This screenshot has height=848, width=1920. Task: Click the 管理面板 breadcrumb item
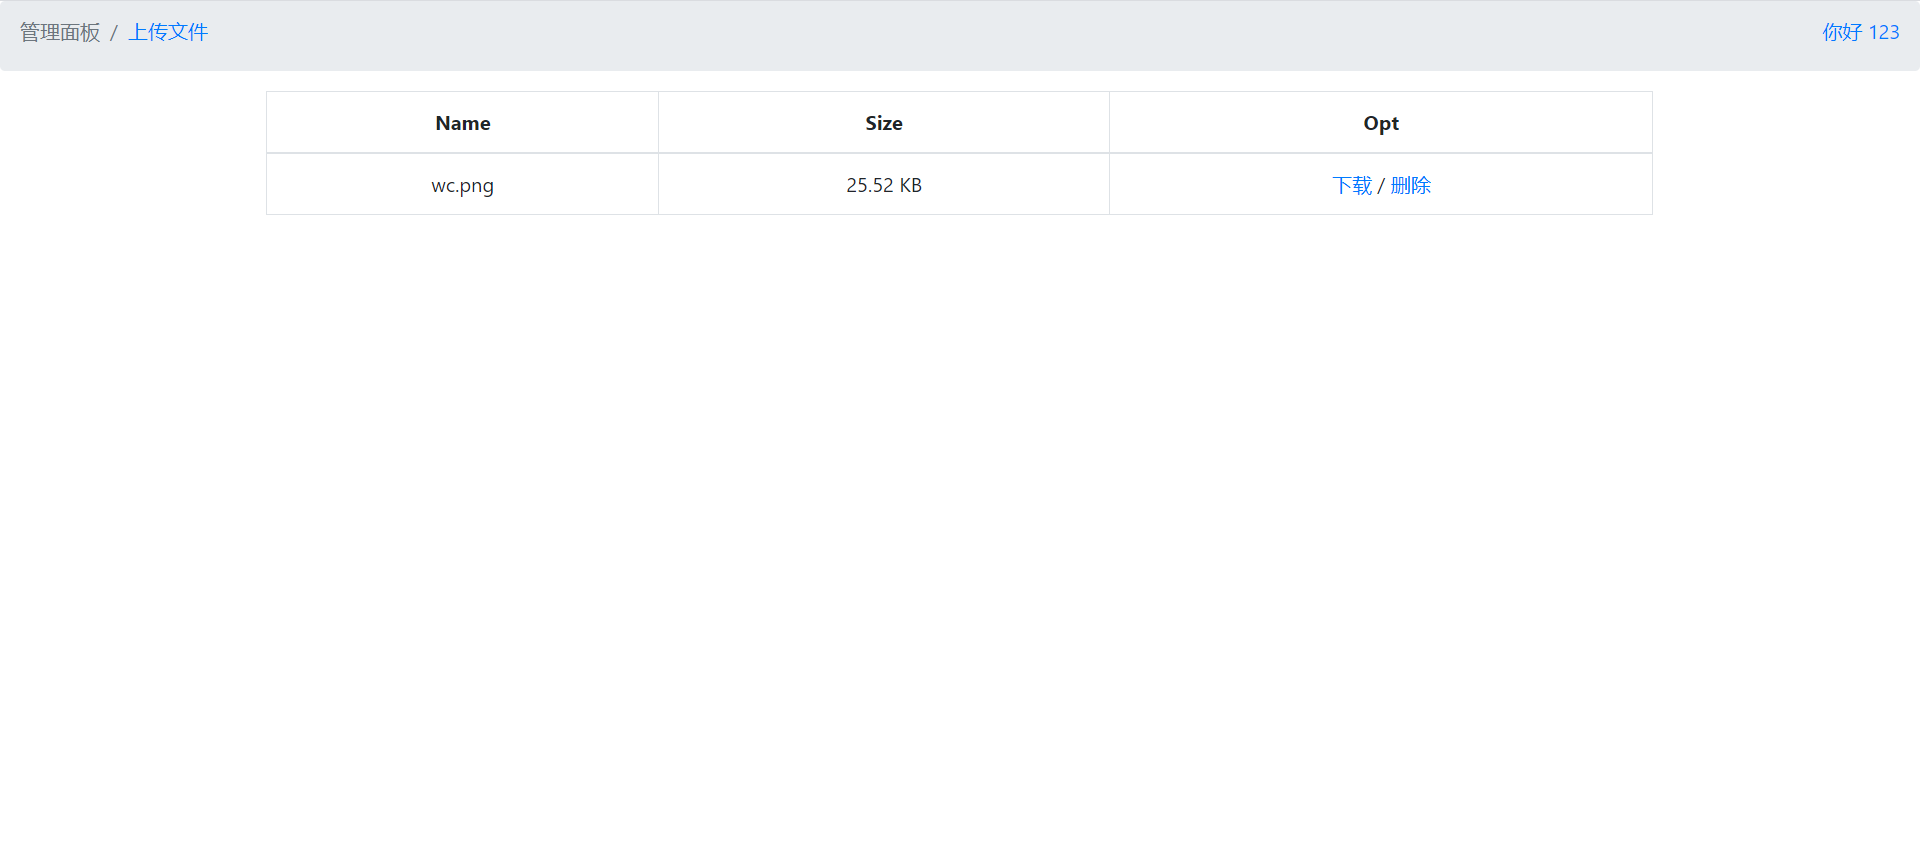click(x=60, y=32)
